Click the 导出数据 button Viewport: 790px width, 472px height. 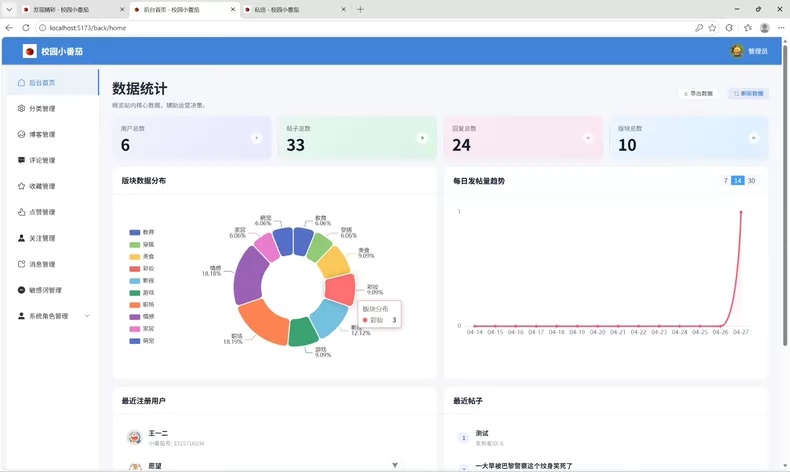tap(698, 94)
